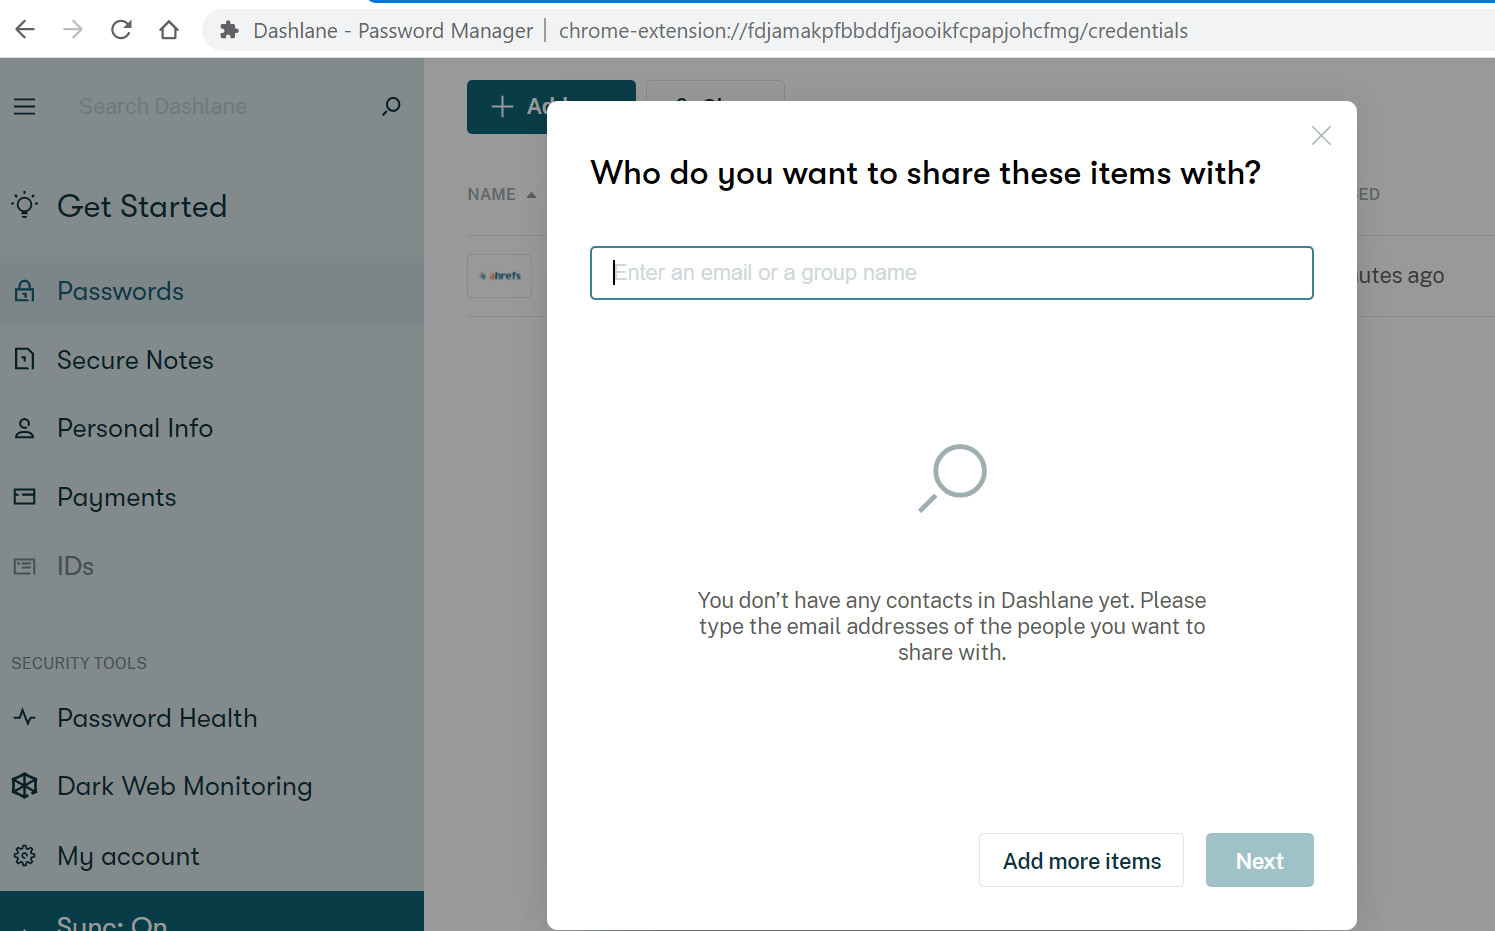Focus the email or group name field
The image size is (1495, 931).
950,272
